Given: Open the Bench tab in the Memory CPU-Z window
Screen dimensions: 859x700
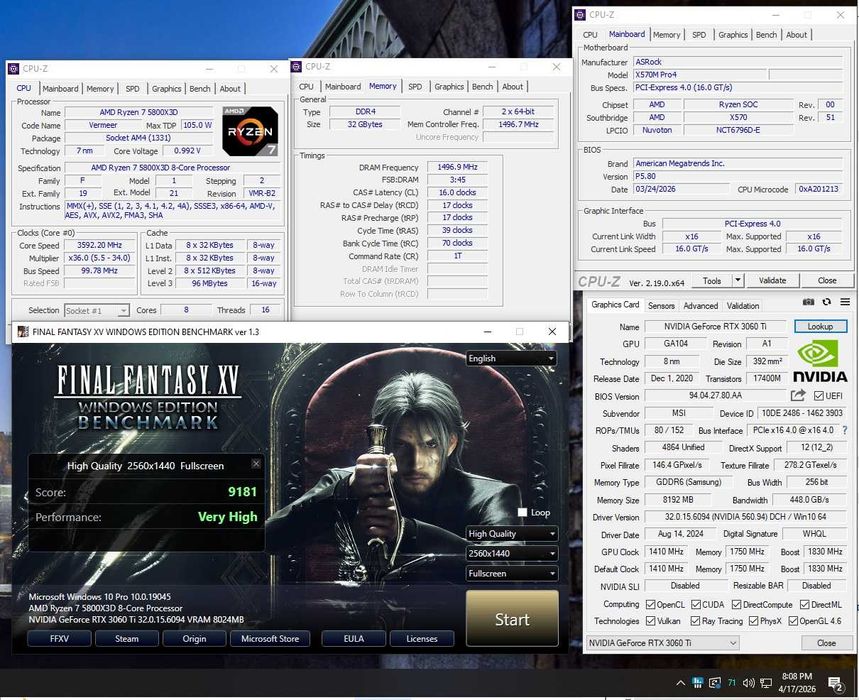Looking at the screenshot, I should click(x=482, y=87).
